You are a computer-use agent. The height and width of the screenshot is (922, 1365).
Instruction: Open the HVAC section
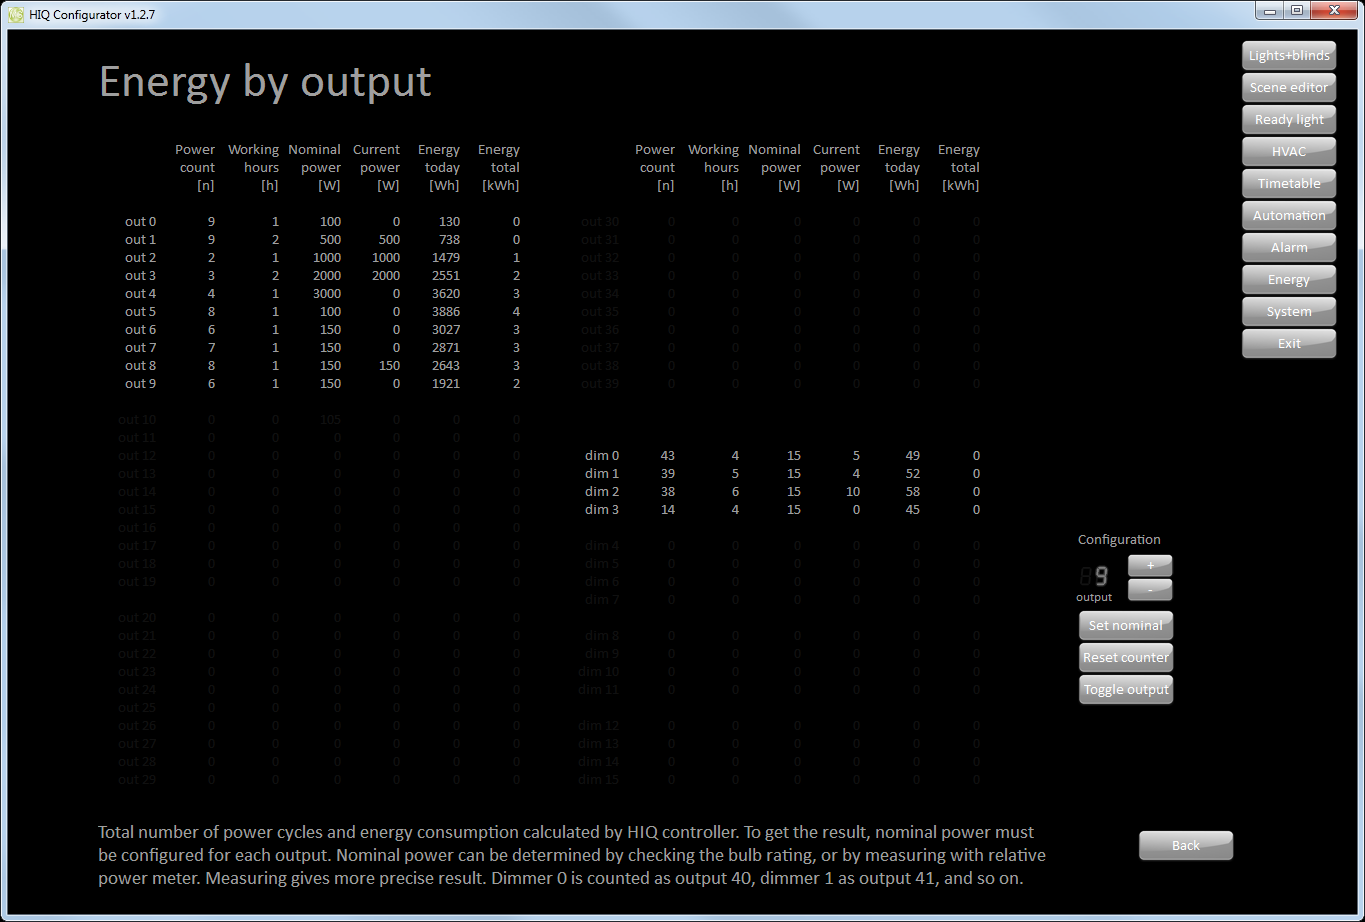click(x=1288, y=152)
